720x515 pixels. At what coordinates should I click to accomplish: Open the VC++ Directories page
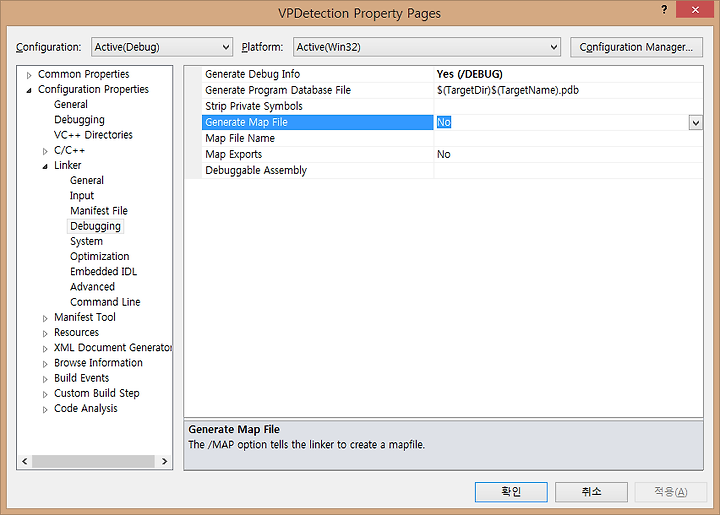point(93,134)
